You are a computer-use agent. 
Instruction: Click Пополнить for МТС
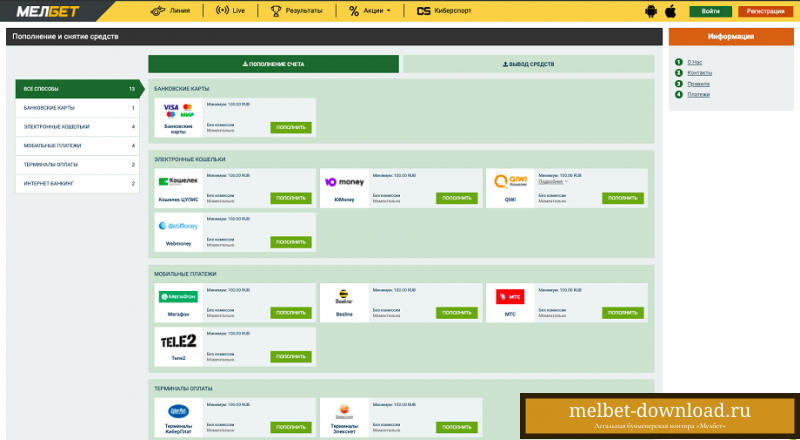pyautogui.click(x=622, y=313)
